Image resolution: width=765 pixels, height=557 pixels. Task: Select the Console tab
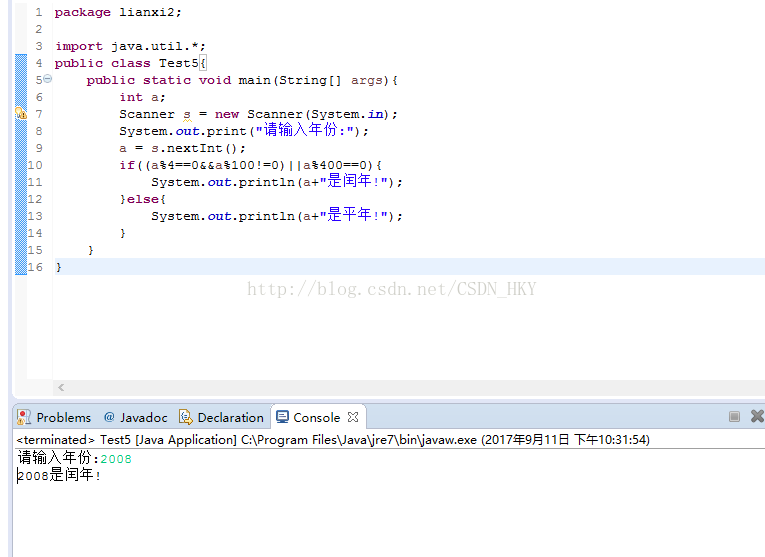[x=317, y=418]
